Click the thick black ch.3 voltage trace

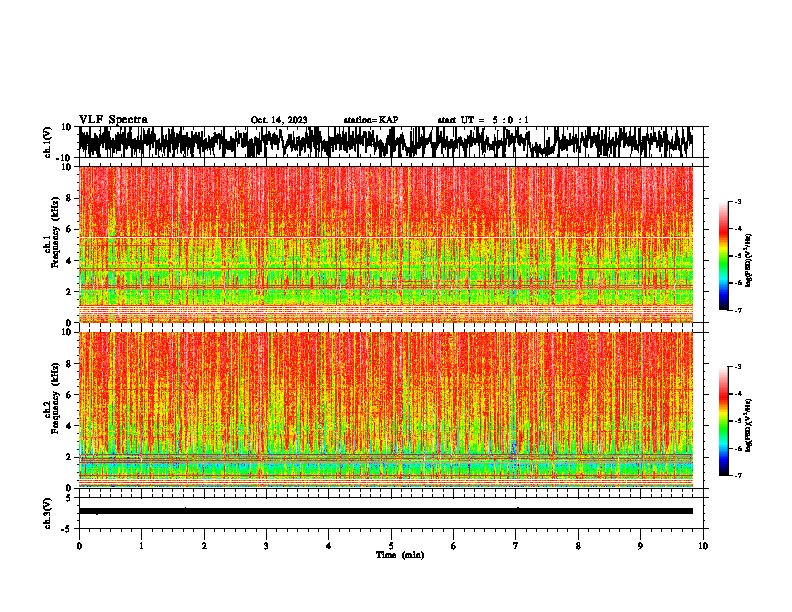point(385,511)
